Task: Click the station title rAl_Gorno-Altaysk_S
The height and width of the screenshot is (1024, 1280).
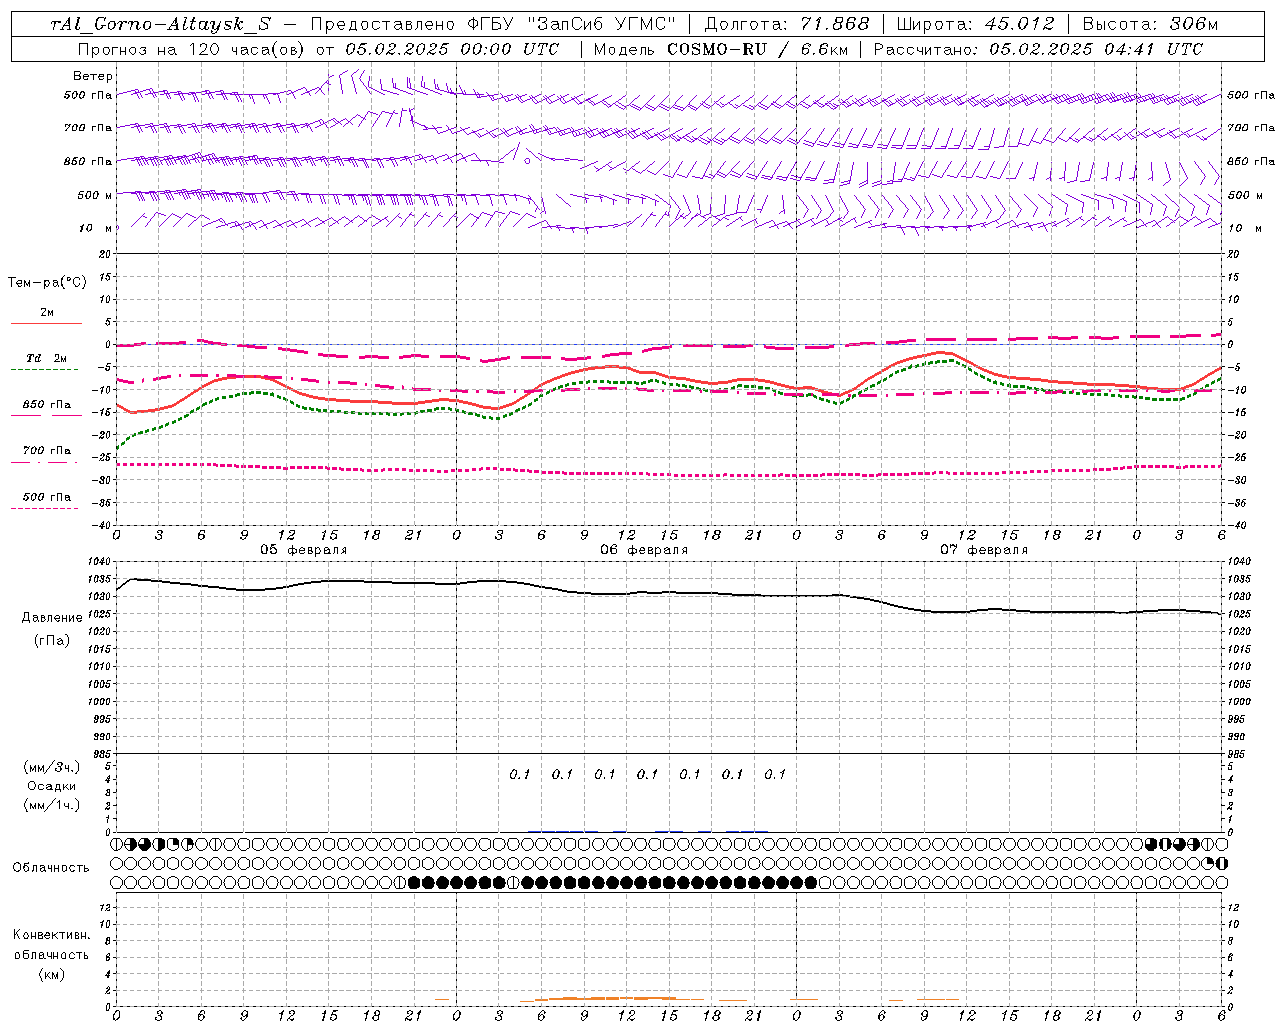Action: click(x=160, y=24)
